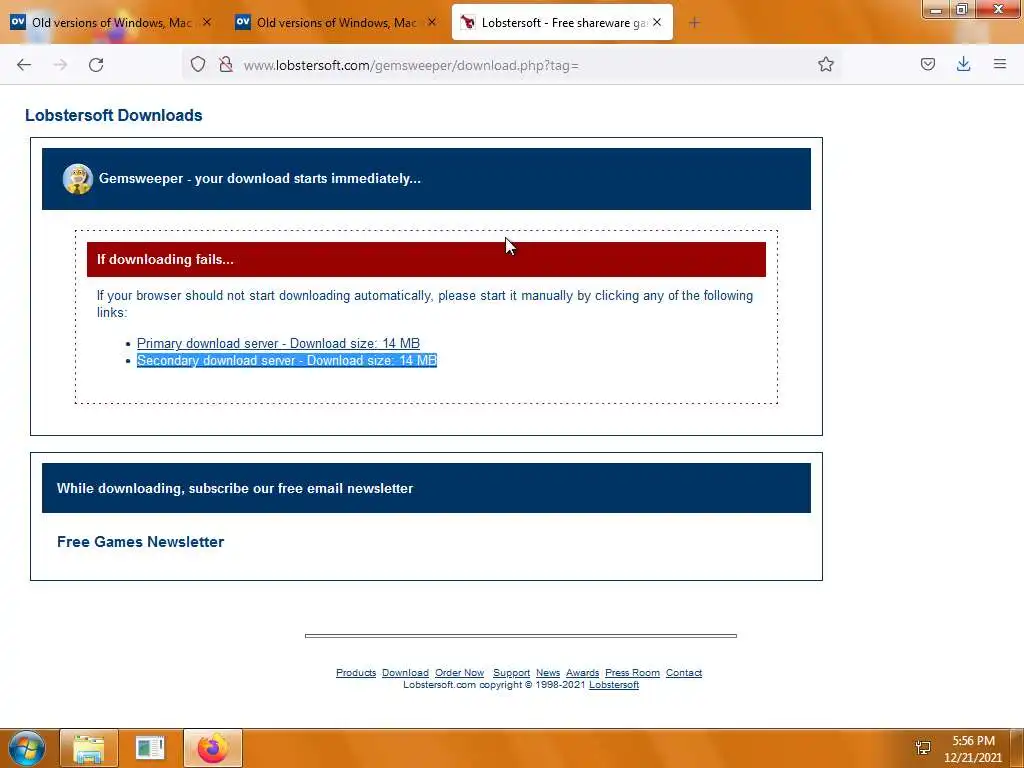The height and width of the screenshot is (768, 1024).
Task: Open the Products footer link
Action: point(356,673)
